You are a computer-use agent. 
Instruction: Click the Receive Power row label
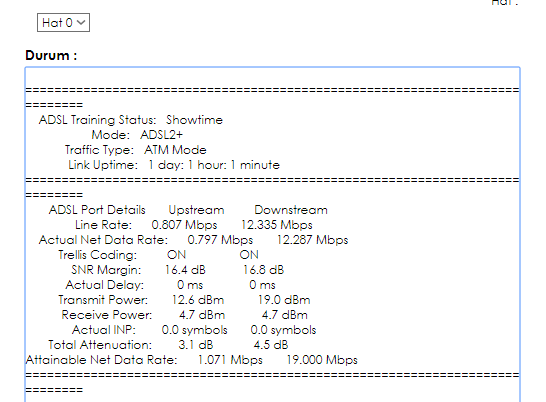click(107, 315)
